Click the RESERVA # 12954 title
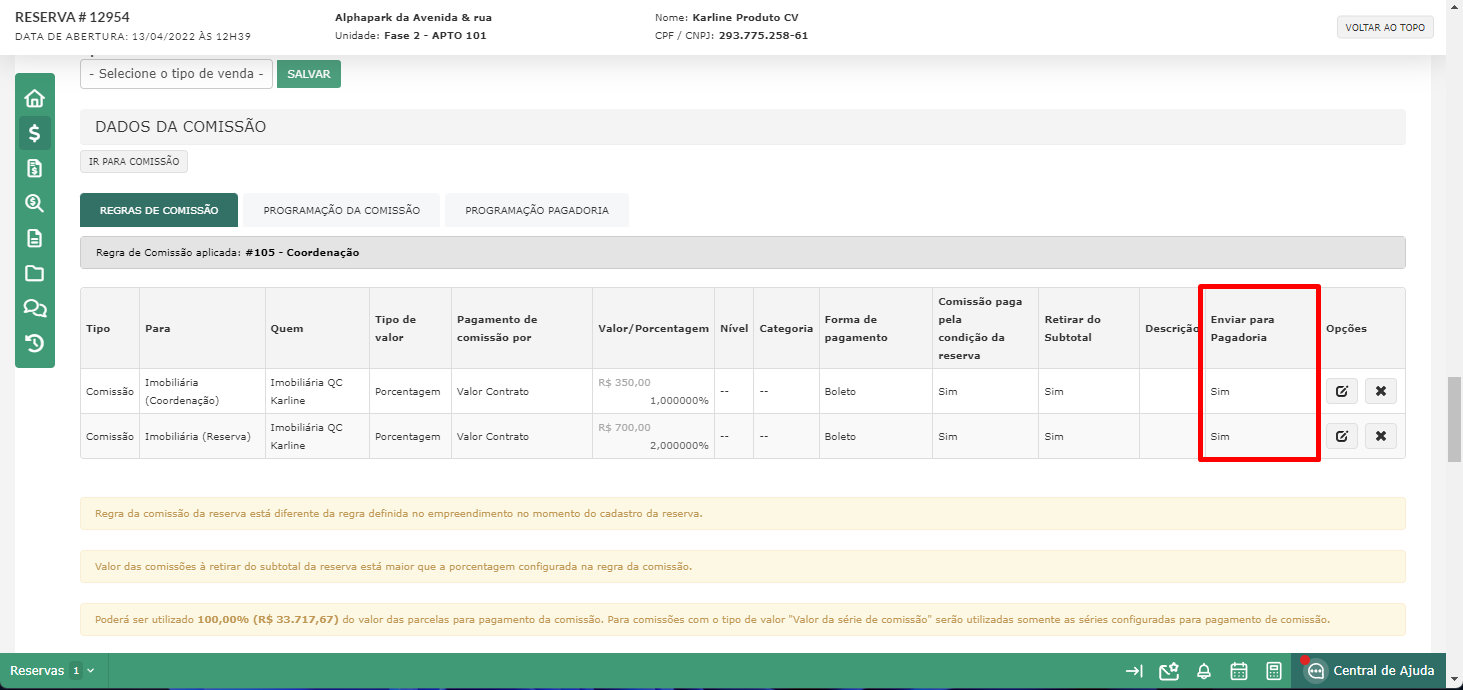This screenshot has width=1463, height=690. click(72, 17)
